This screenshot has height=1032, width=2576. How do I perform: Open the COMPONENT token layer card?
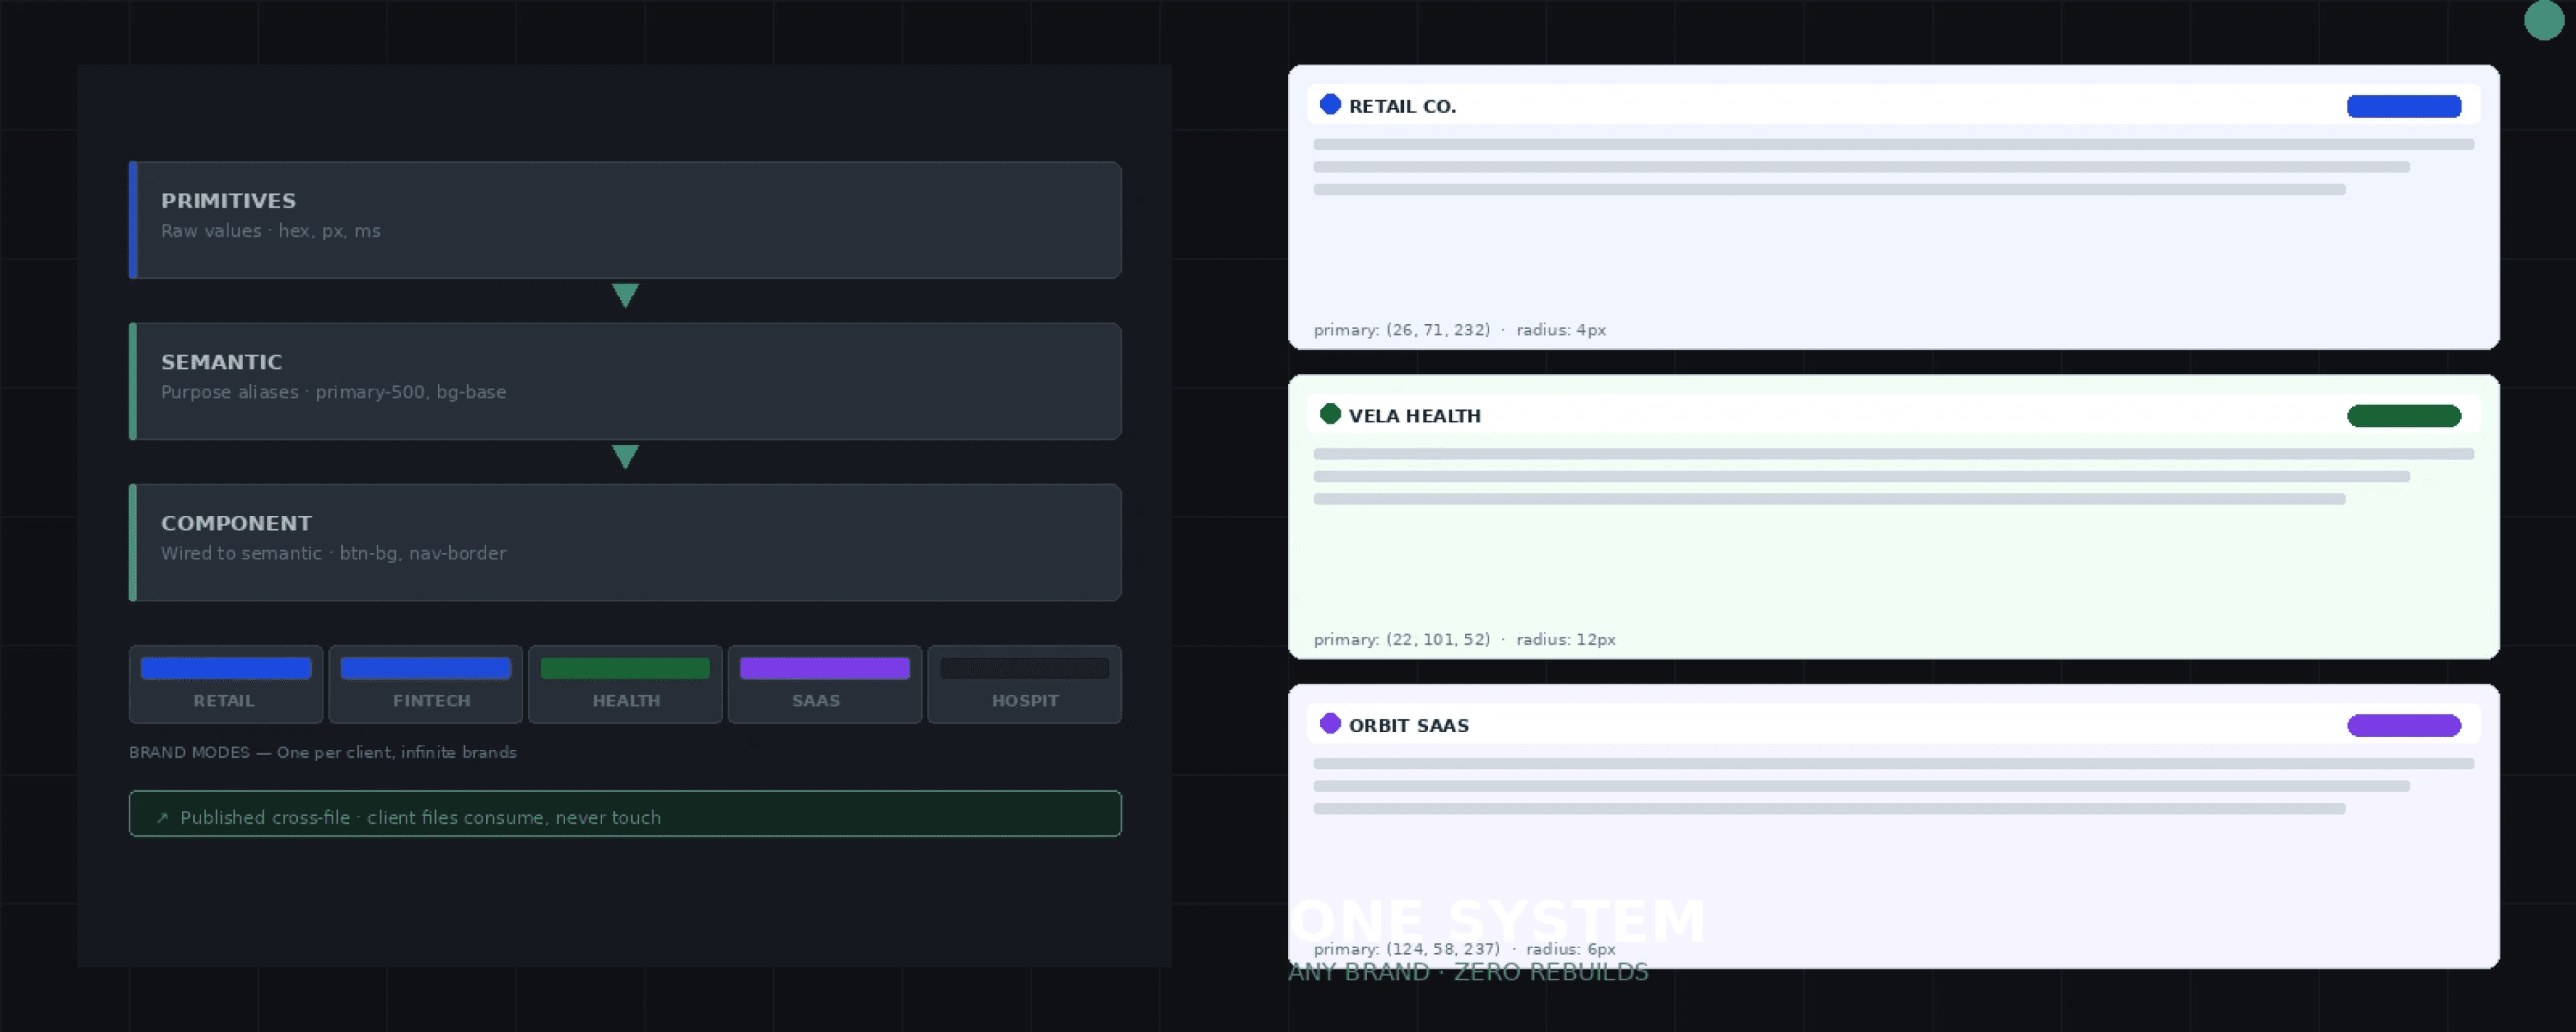click(625, 542)
